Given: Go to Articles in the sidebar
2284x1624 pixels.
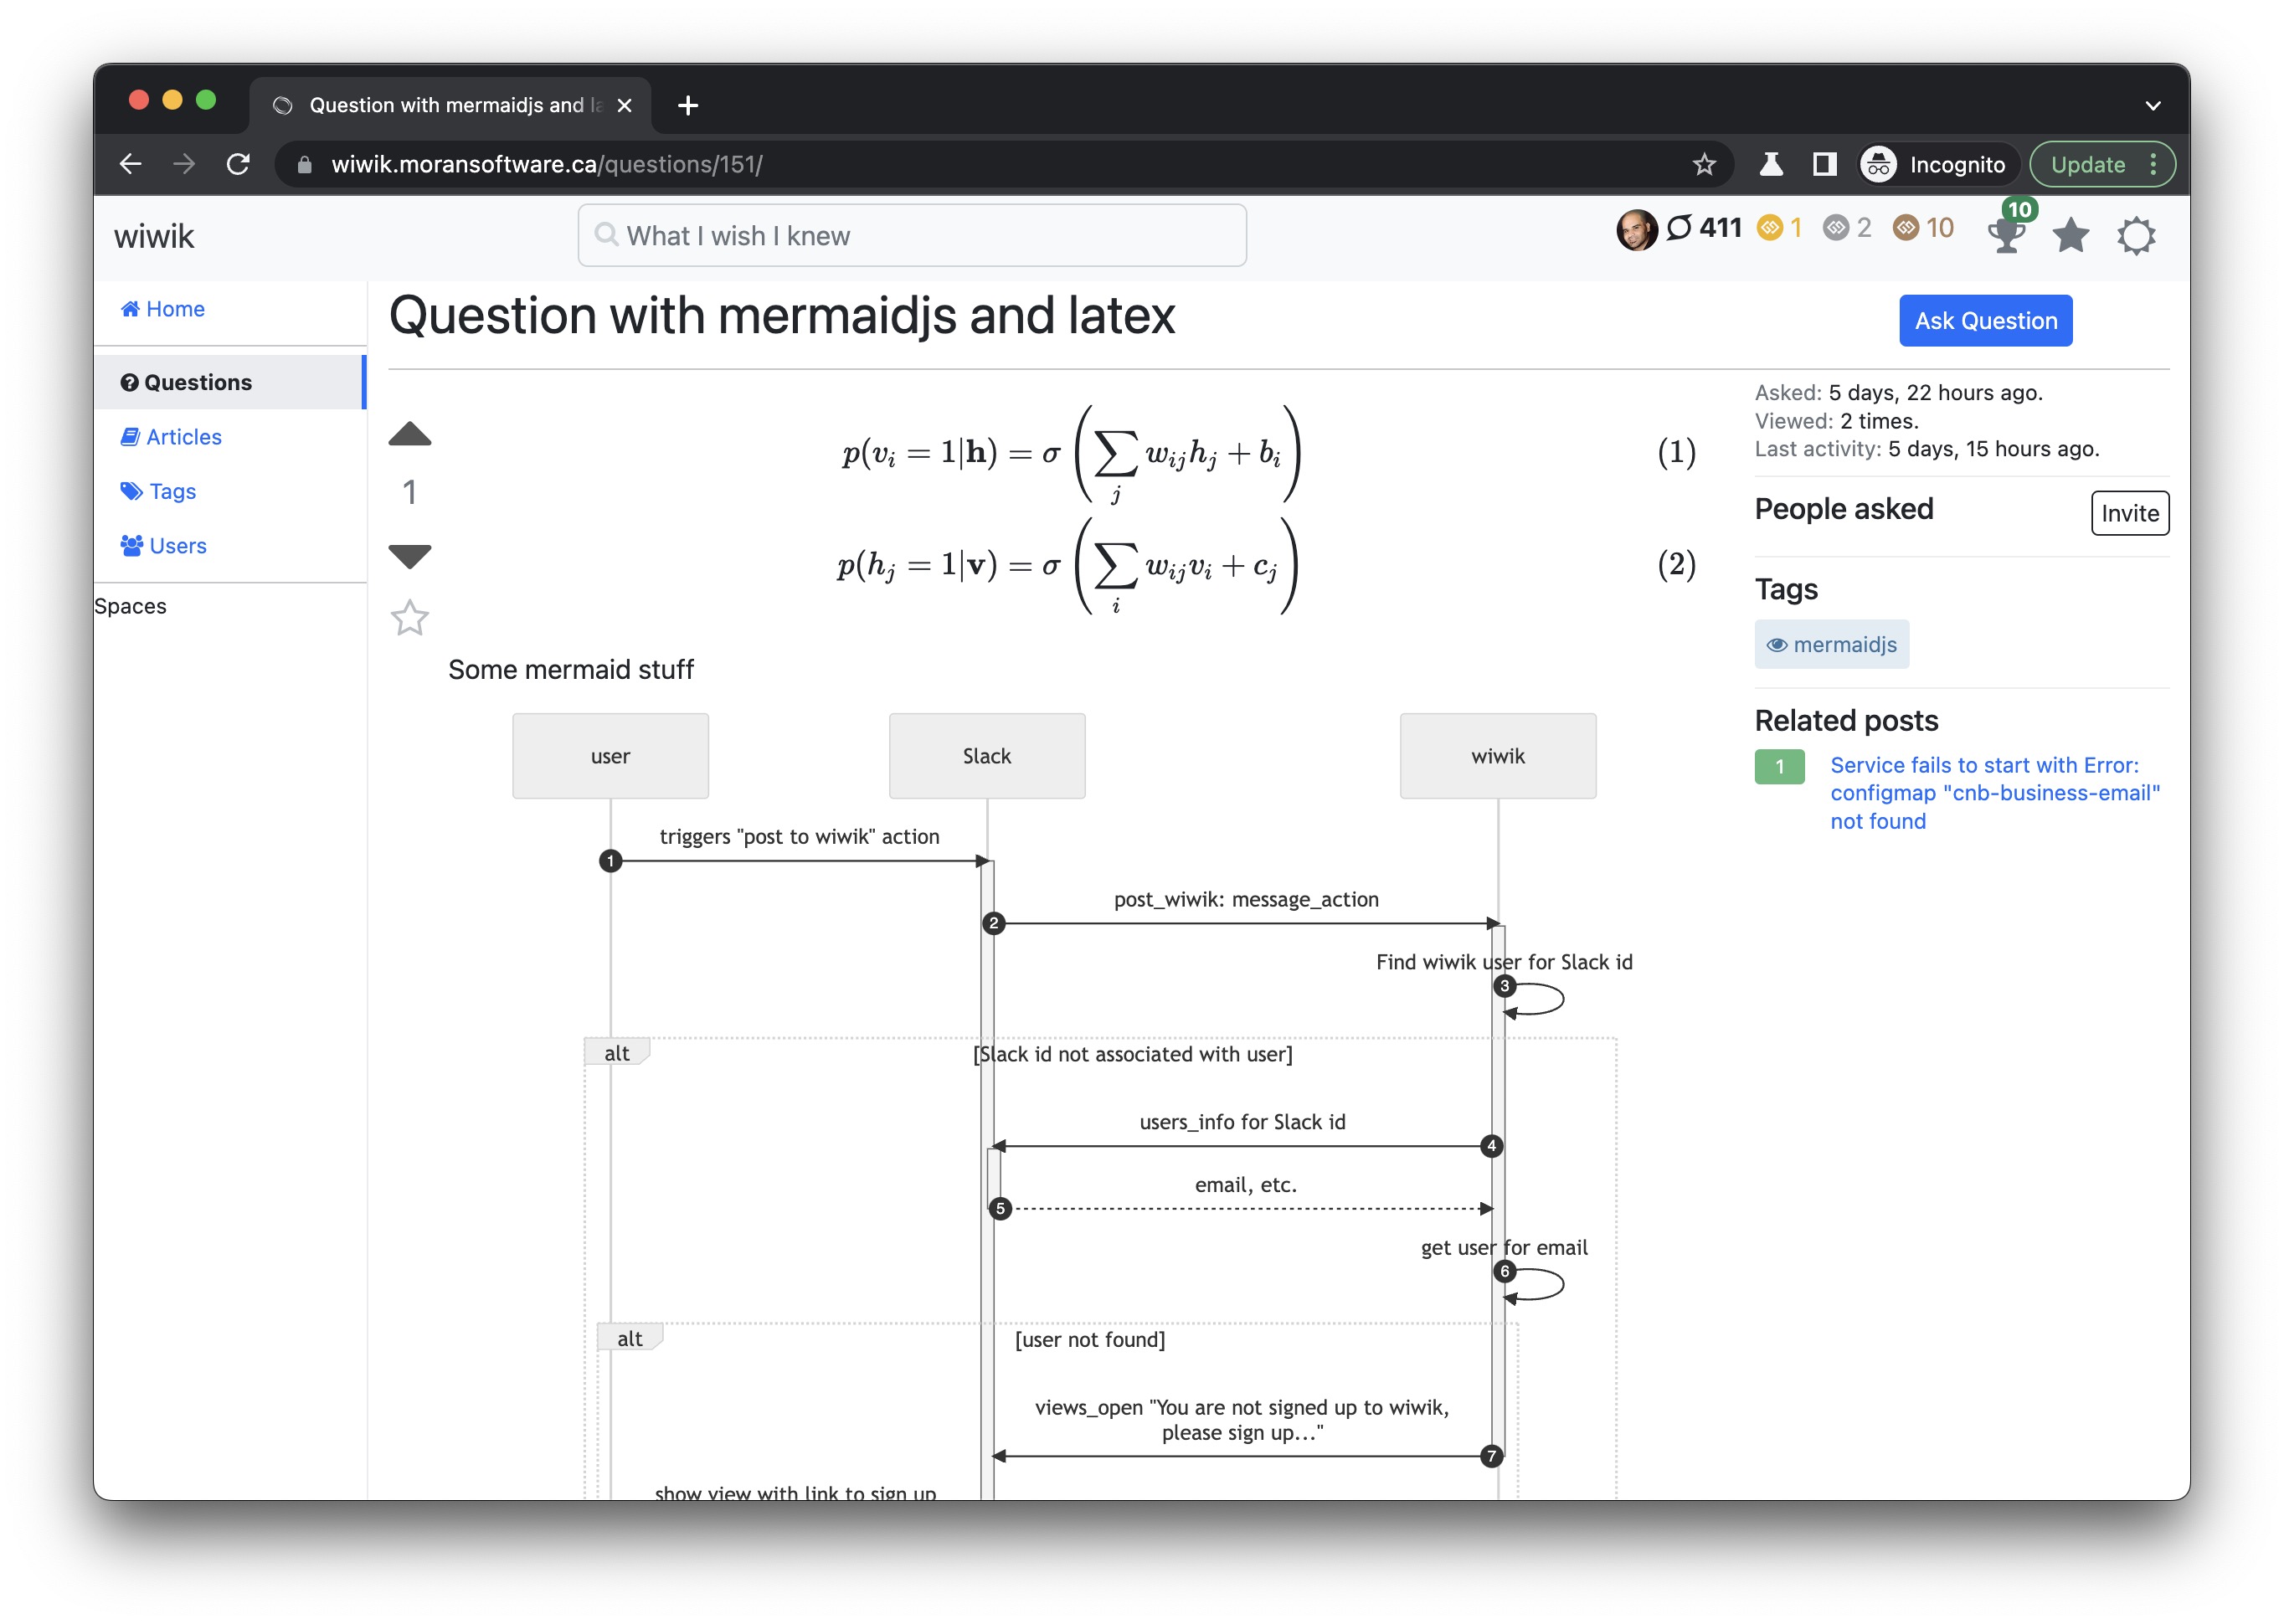Looking at the screenshot, I should 183,437.
